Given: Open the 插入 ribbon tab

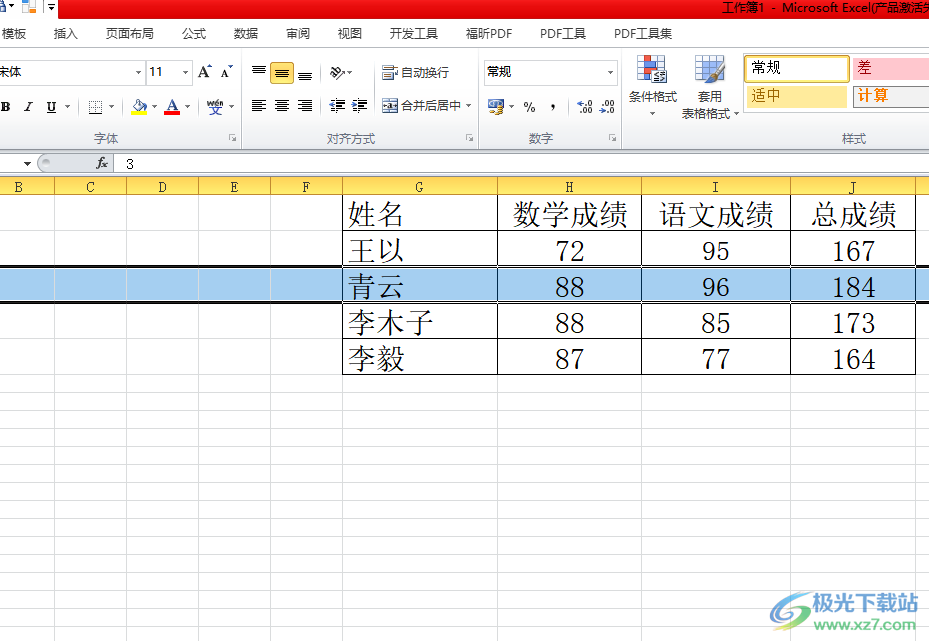Looking at the screenshot, I should tap(65, 34).
